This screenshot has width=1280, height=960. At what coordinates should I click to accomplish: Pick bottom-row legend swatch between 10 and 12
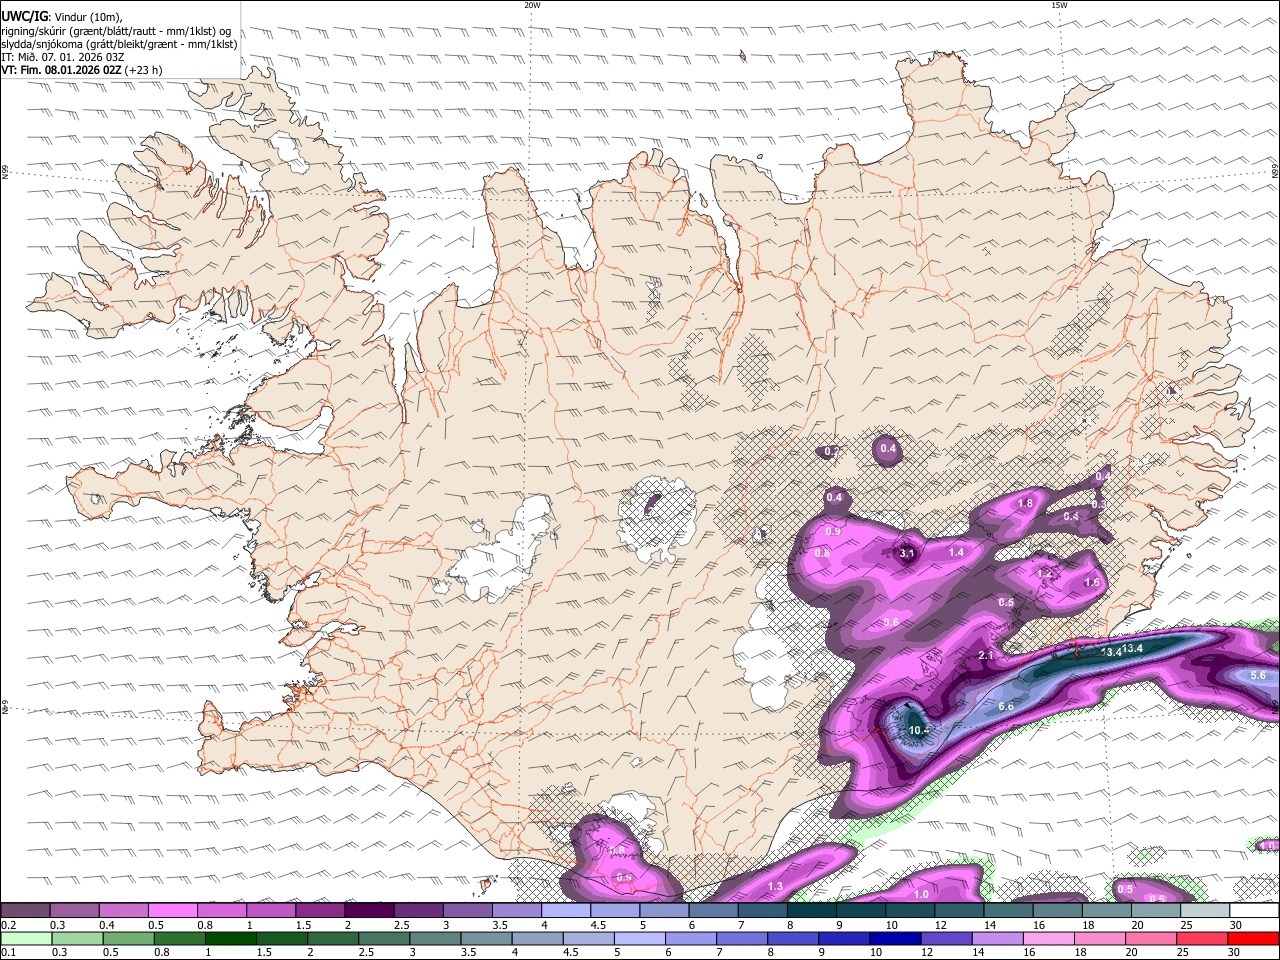[x=895, y=939]
